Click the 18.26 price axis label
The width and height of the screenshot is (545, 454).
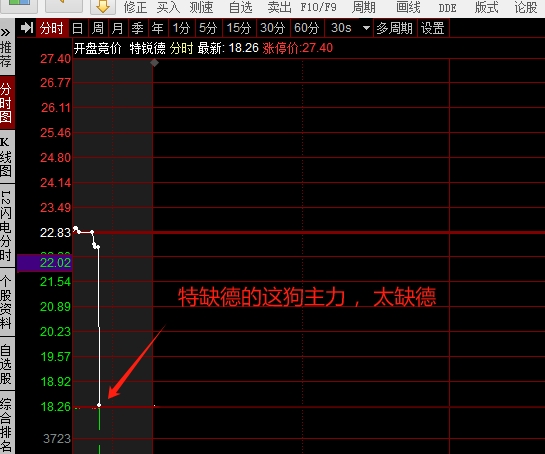click(55, 406)
